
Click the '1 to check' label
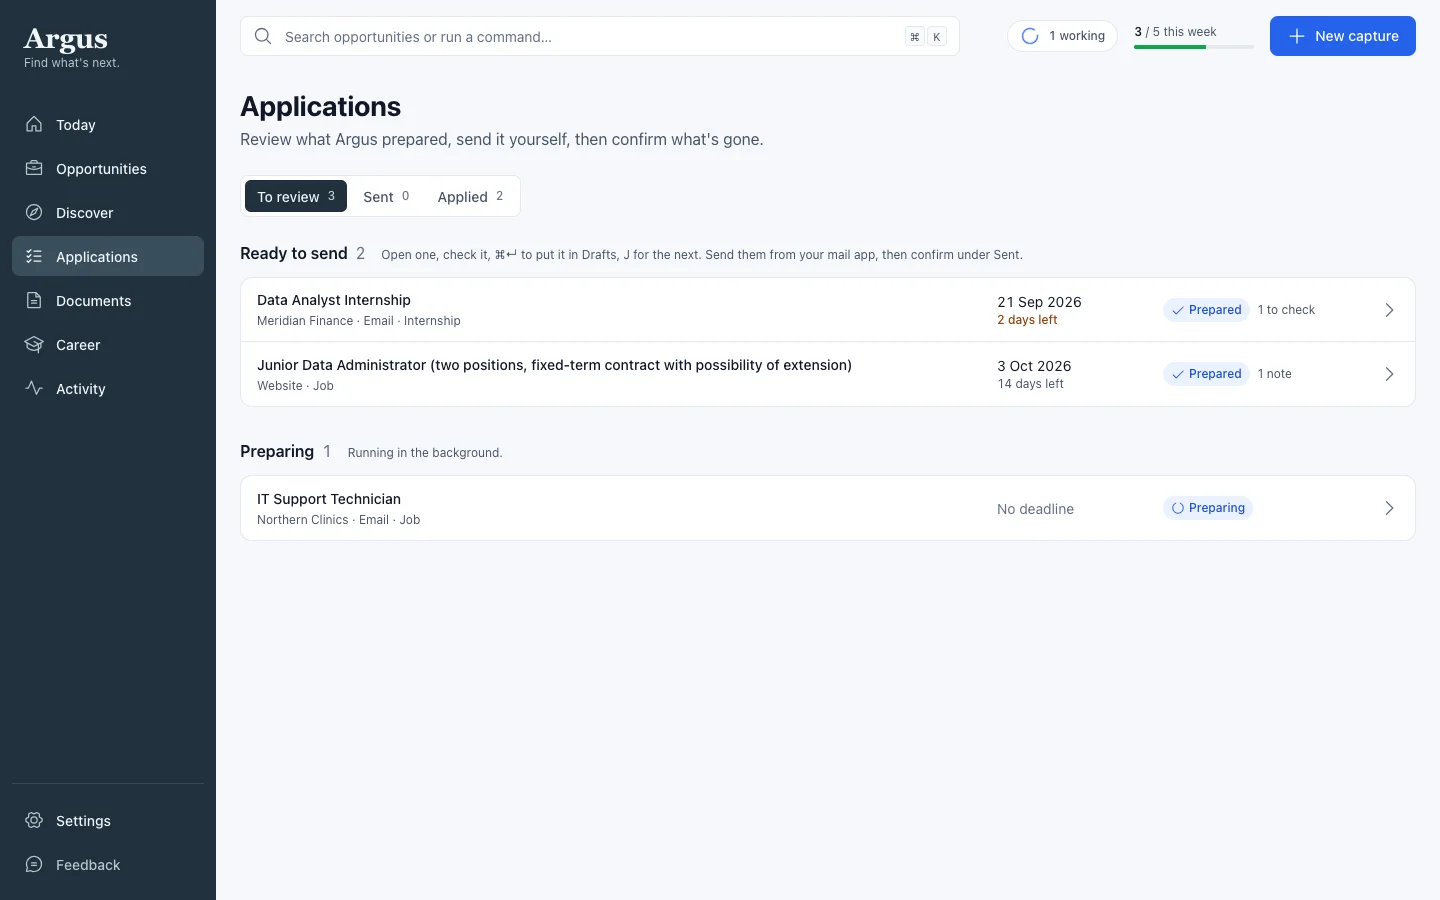tap(1286, 310)
